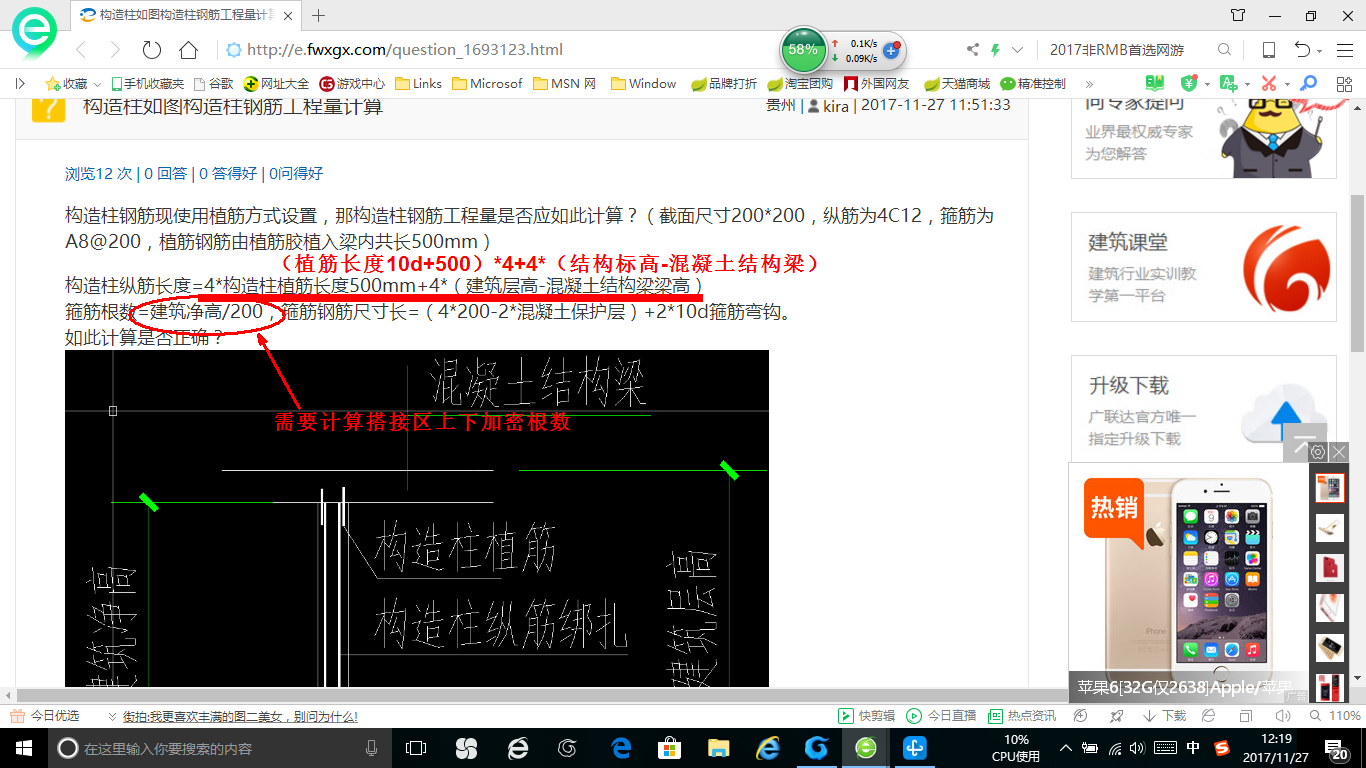This screenshot has width=1366, height=768.
Task: Click status bar speaker mute icon
Action: pos(1284,716)
